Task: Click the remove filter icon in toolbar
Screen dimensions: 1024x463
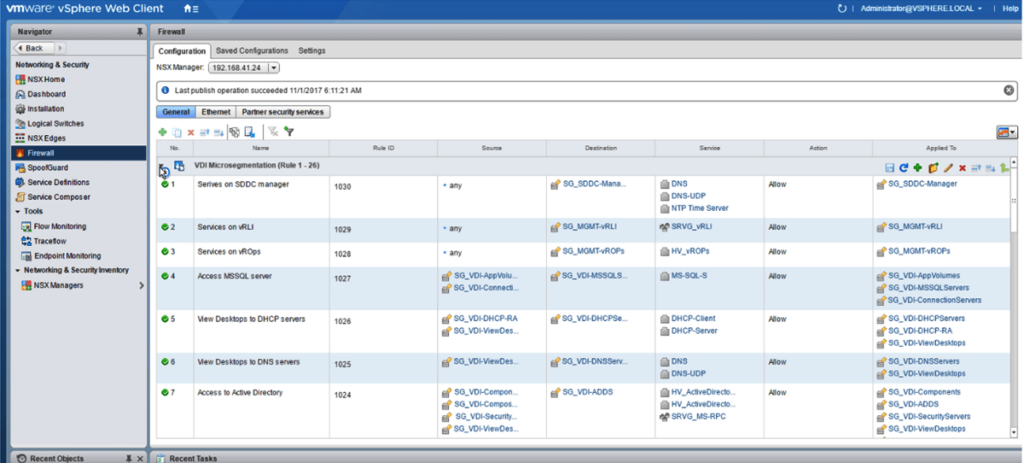Action: tap(274, 132)
